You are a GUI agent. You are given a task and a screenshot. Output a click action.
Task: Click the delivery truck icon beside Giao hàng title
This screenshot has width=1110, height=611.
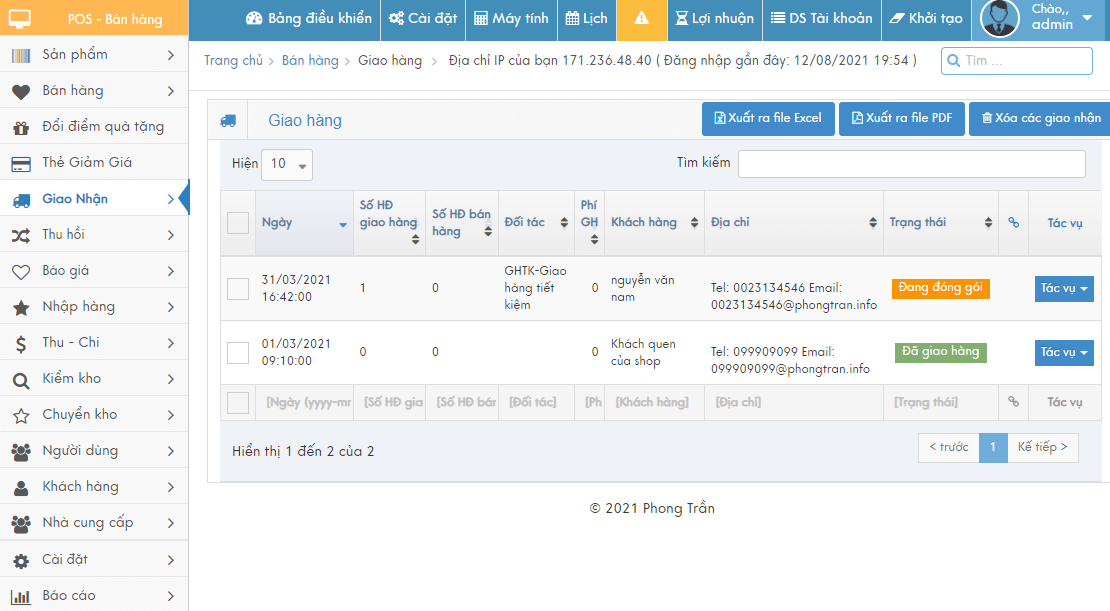pos(228,121)
